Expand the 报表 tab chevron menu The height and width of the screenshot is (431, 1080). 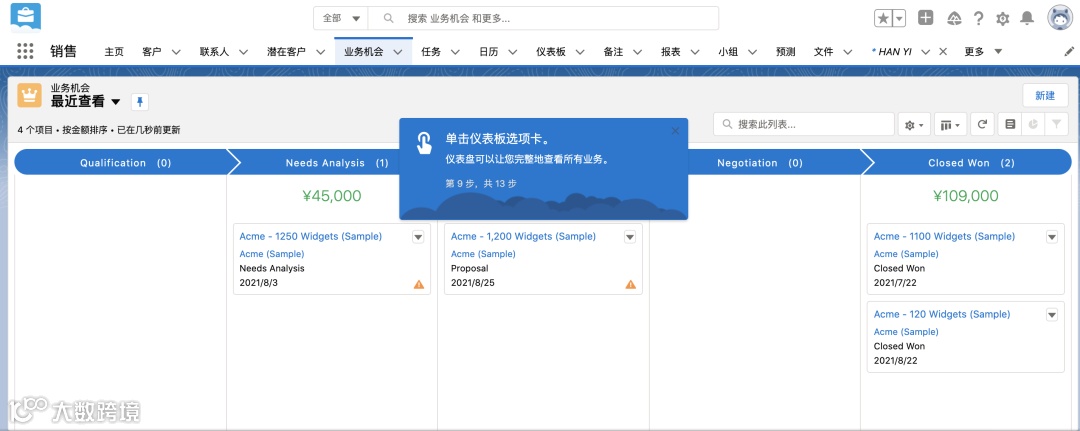695,52
